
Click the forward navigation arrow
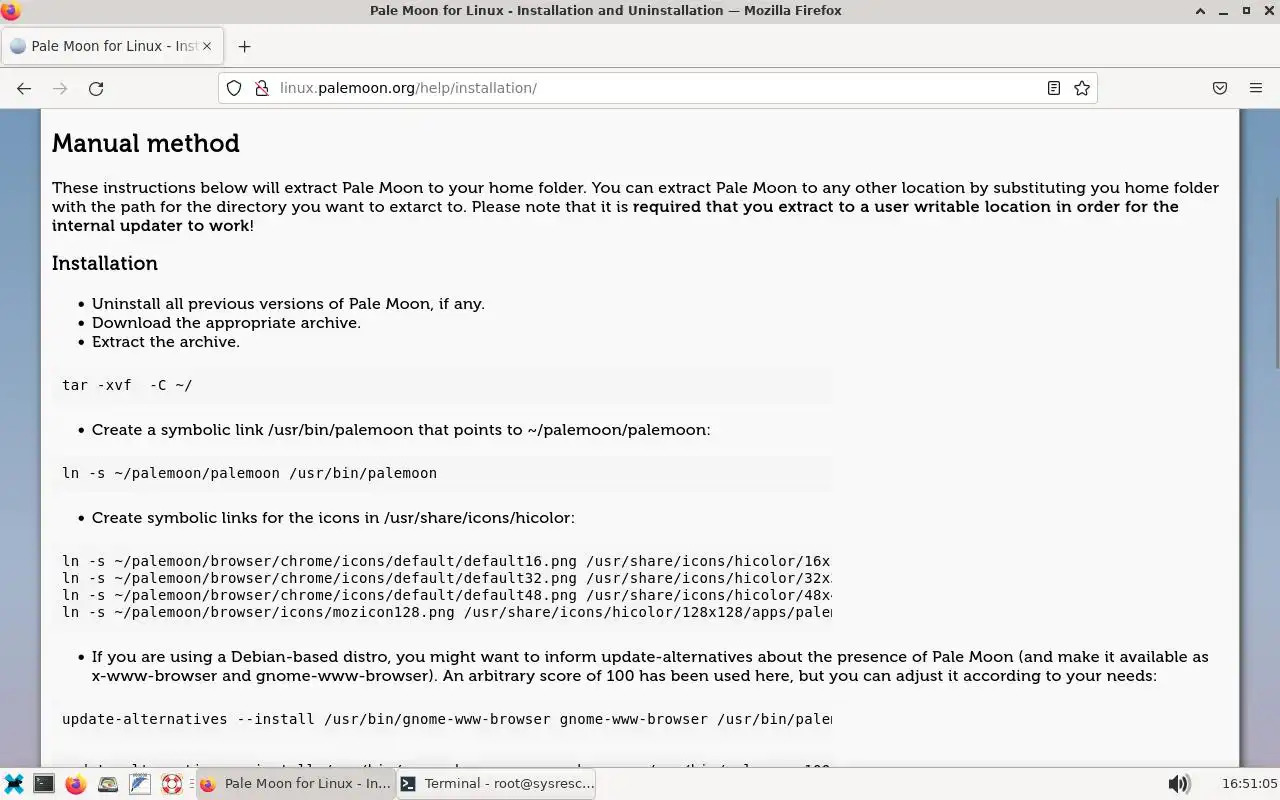tap(60, 88)
